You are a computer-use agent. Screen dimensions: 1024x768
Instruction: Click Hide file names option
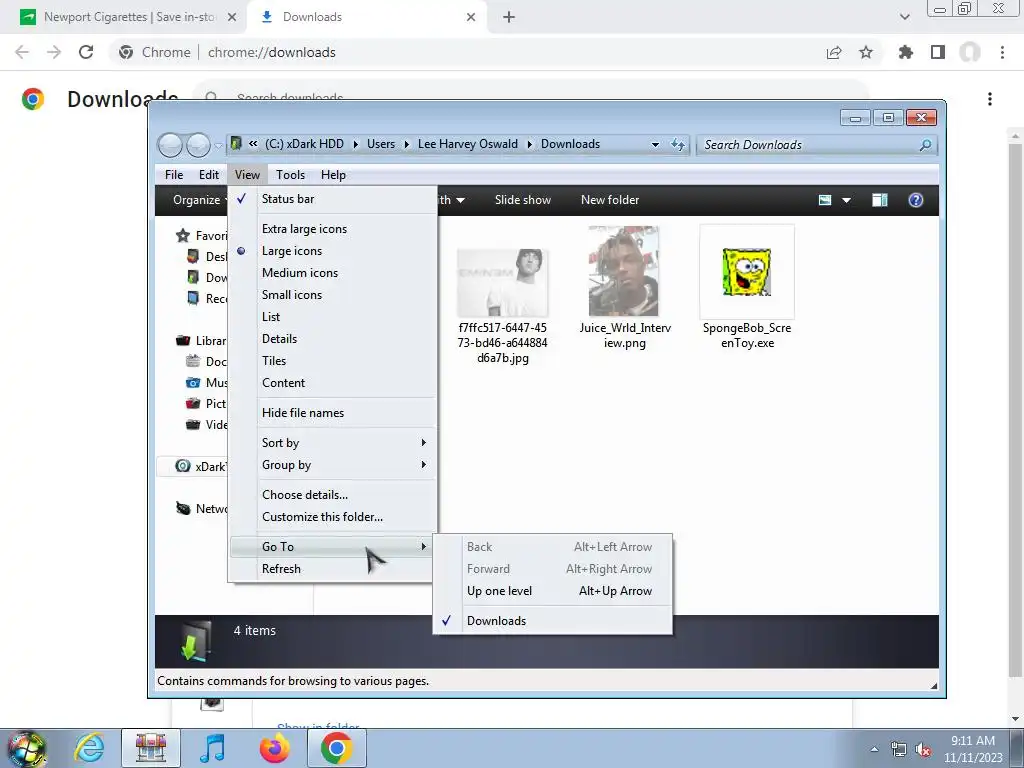pyautogui.click(x=333, y=413)
